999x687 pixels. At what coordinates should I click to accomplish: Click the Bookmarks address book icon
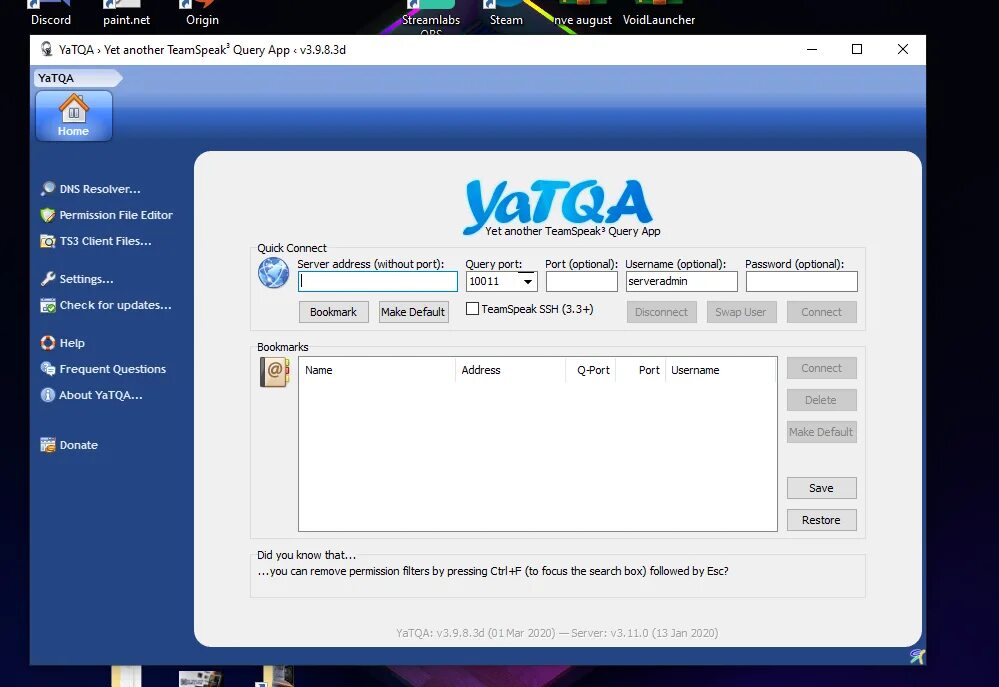275,372
